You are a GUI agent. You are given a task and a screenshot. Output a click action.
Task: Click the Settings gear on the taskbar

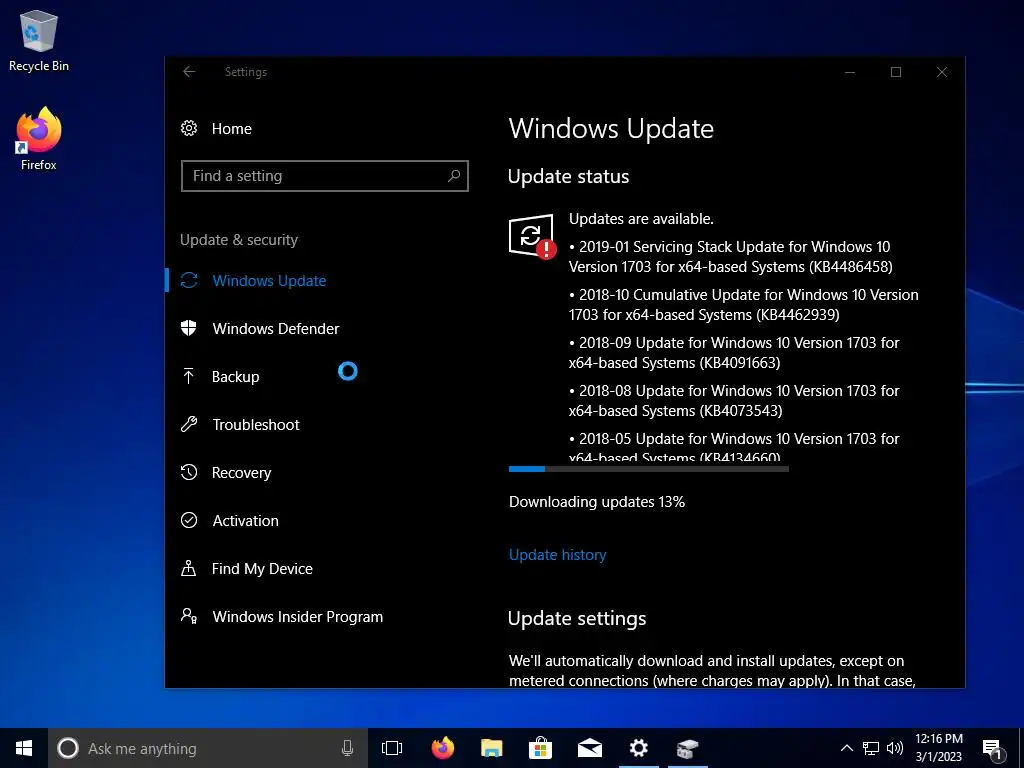[639, 748]
